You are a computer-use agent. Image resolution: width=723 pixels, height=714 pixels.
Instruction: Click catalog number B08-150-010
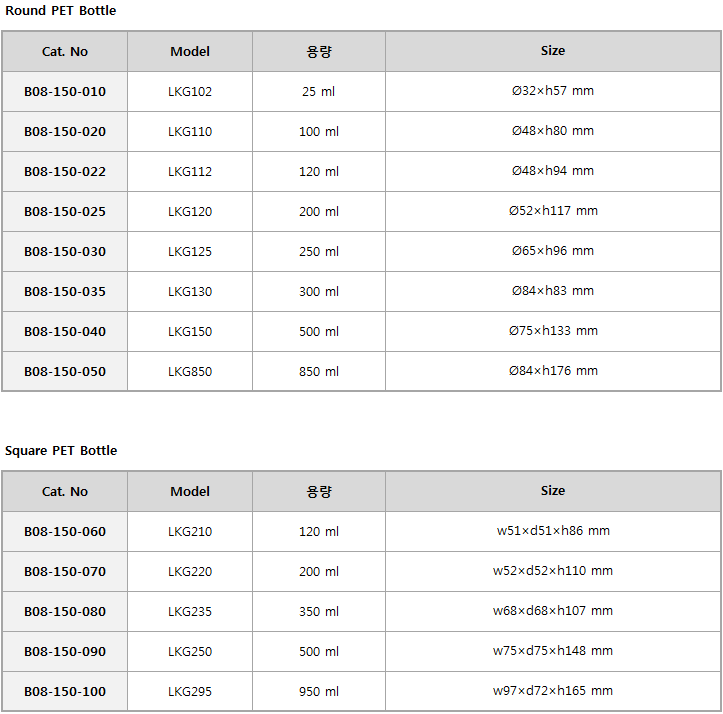(x=65, y=91)
